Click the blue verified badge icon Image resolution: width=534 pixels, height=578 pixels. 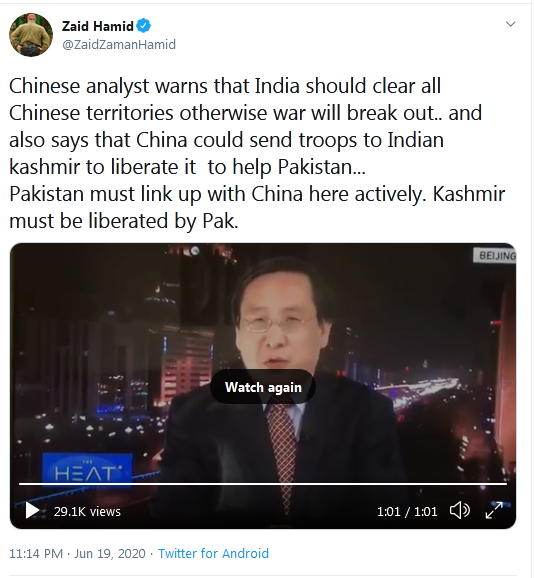(x=144, y=26)
